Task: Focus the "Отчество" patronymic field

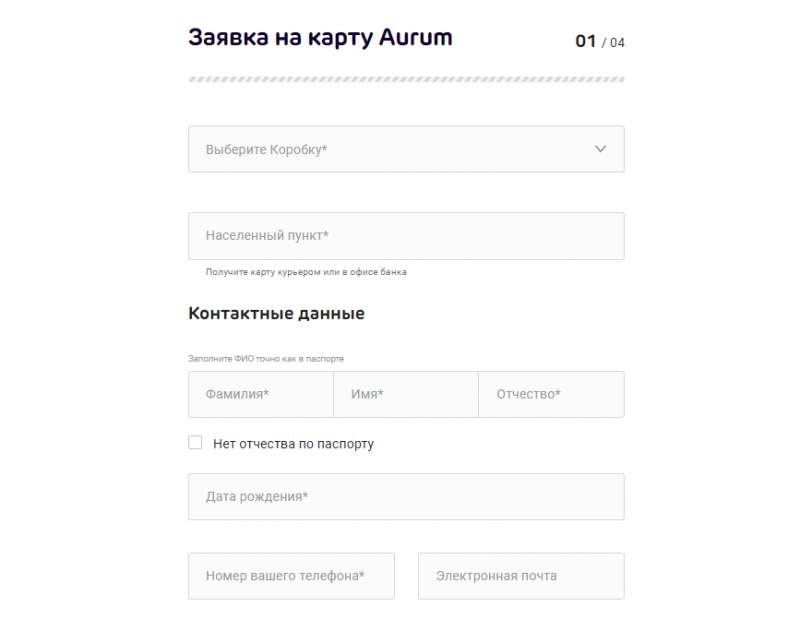Action: tap(551, 394)
